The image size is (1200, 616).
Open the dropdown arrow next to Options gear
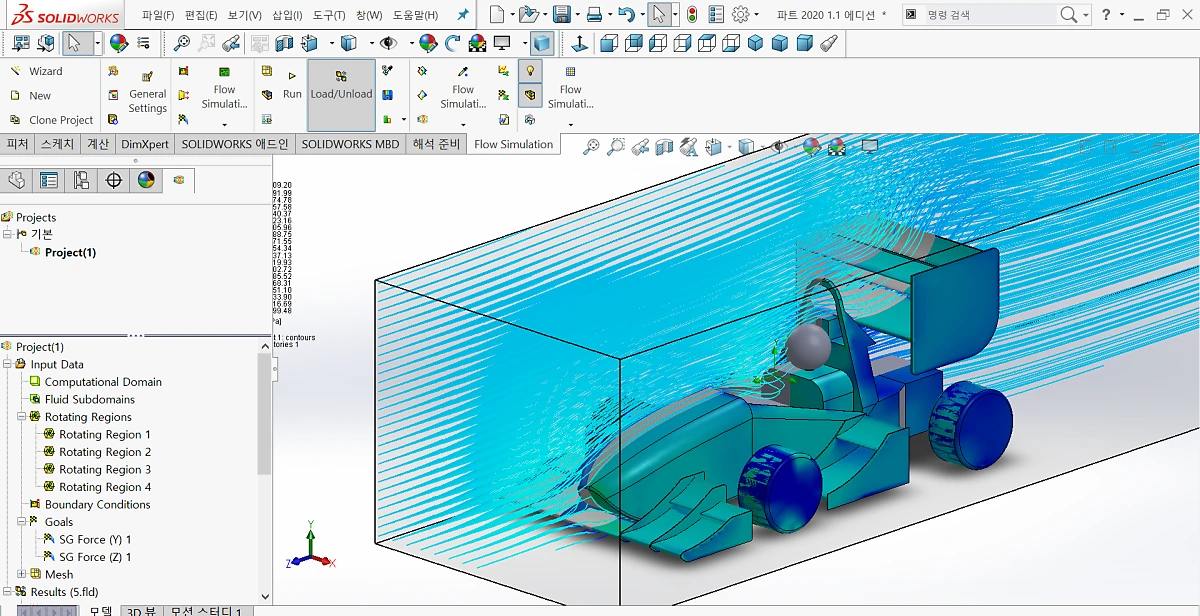[756, 15]
